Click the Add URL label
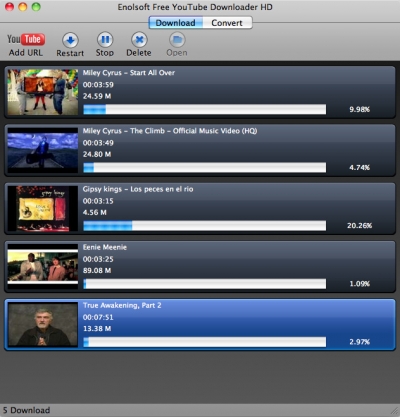This screenshot has width=400, height=418. pyautogui.click(x=26, y=53)
